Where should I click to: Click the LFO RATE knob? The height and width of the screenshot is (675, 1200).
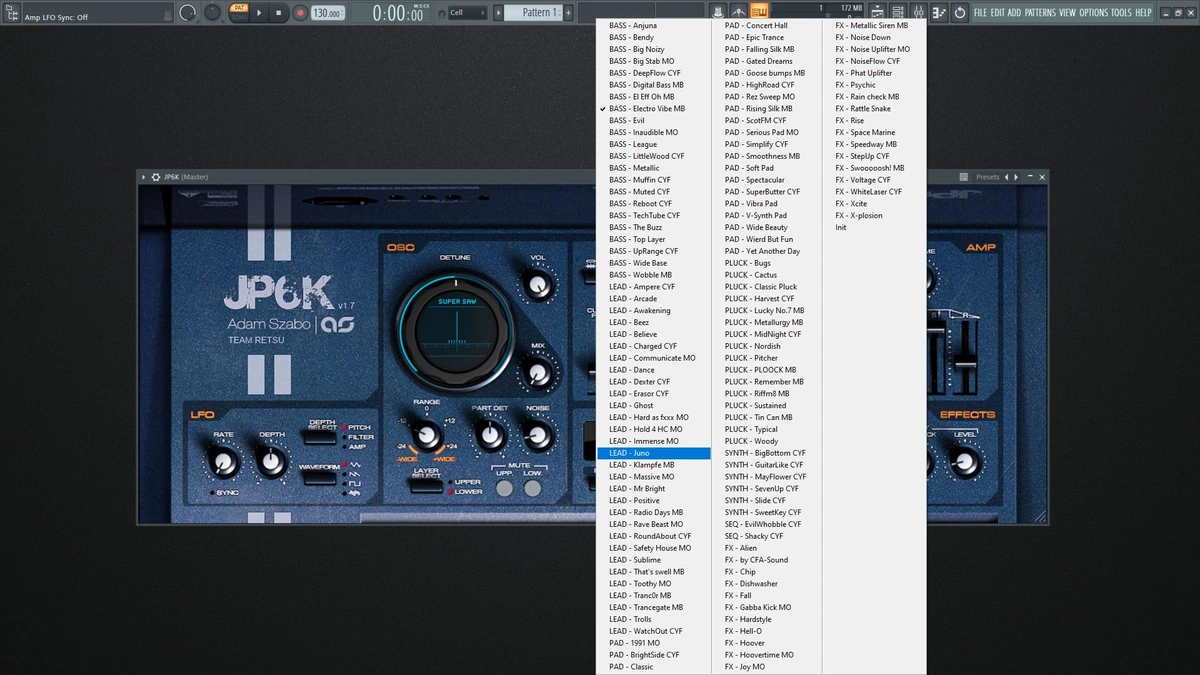click(224, 462)
